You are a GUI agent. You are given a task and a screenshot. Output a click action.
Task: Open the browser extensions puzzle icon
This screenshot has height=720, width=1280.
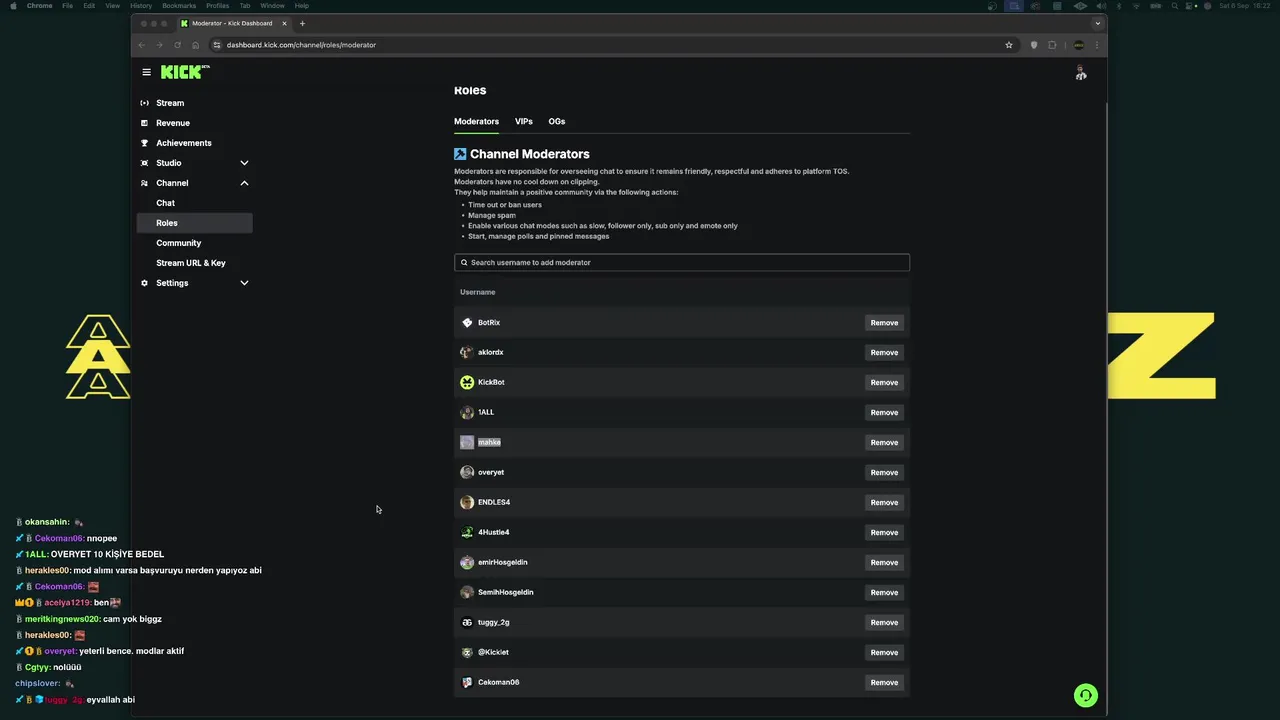1052,45
